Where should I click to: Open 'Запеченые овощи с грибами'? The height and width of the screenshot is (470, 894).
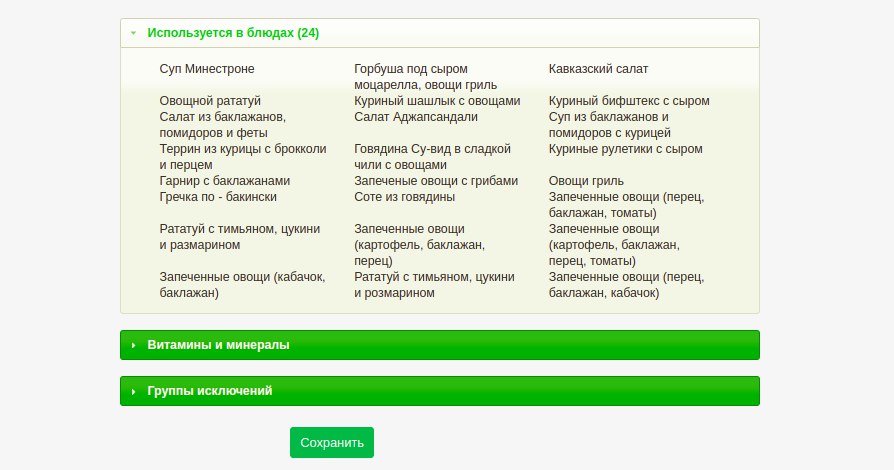click(436, 181)
